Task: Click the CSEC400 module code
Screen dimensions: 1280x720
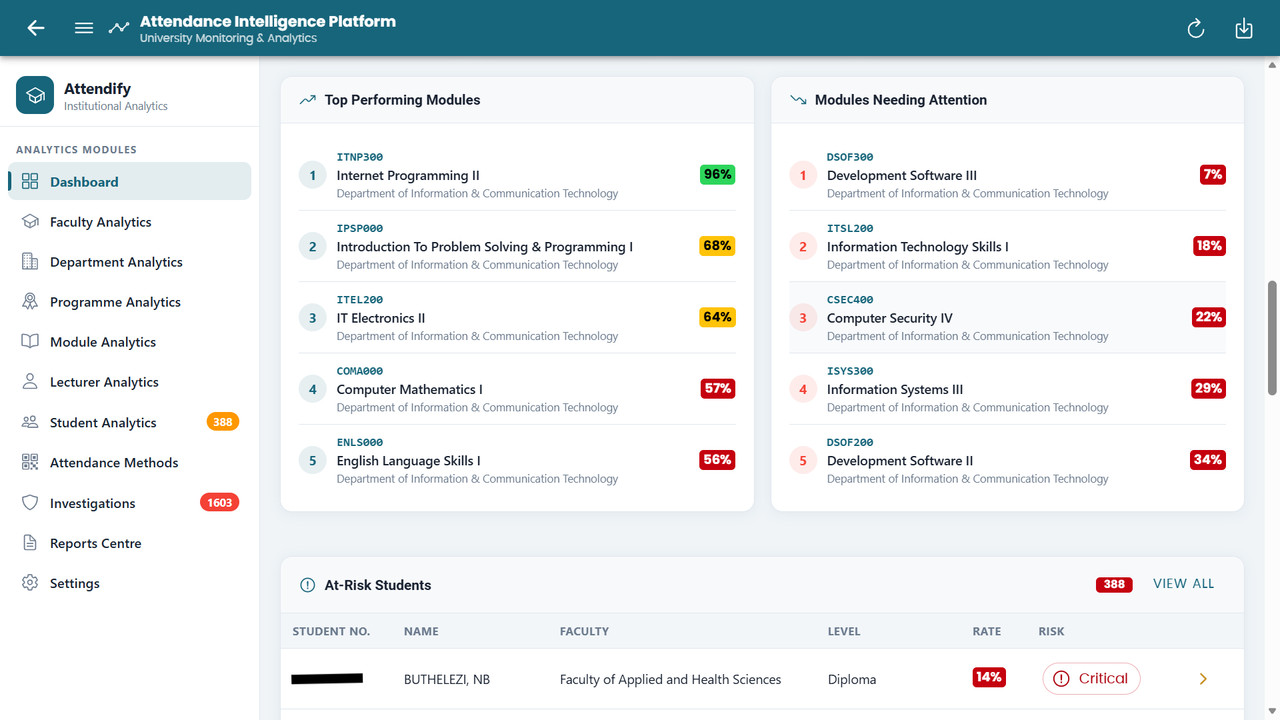Action: 850,299
